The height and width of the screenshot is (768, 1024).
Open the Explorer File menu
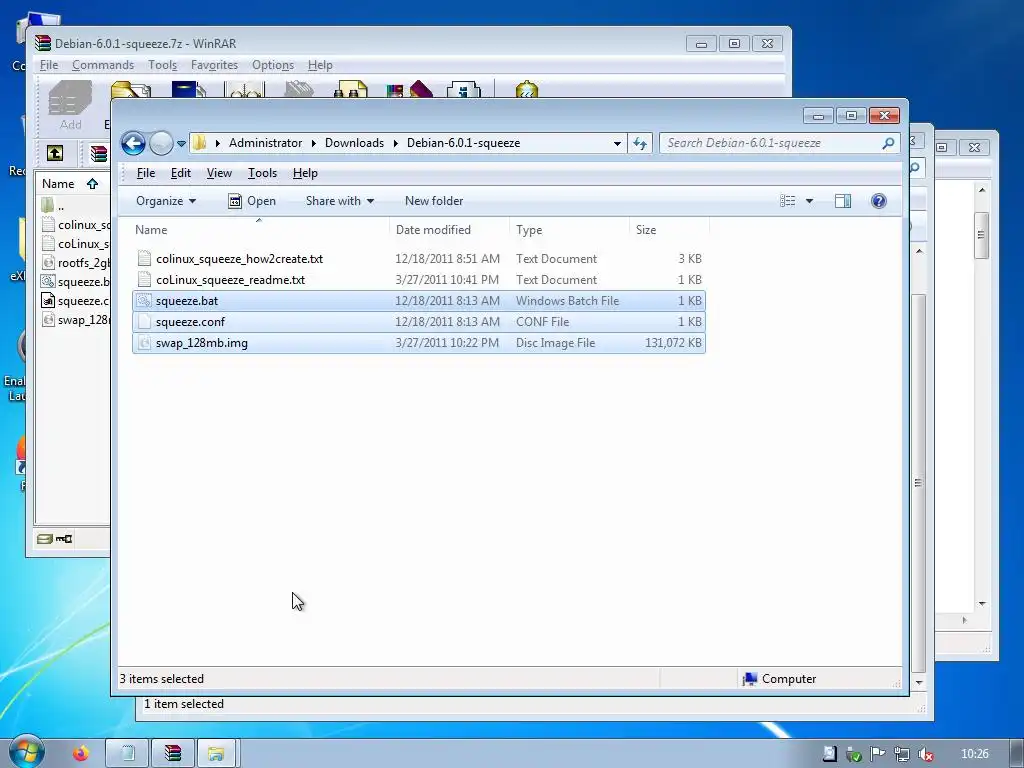click(146, 173)
